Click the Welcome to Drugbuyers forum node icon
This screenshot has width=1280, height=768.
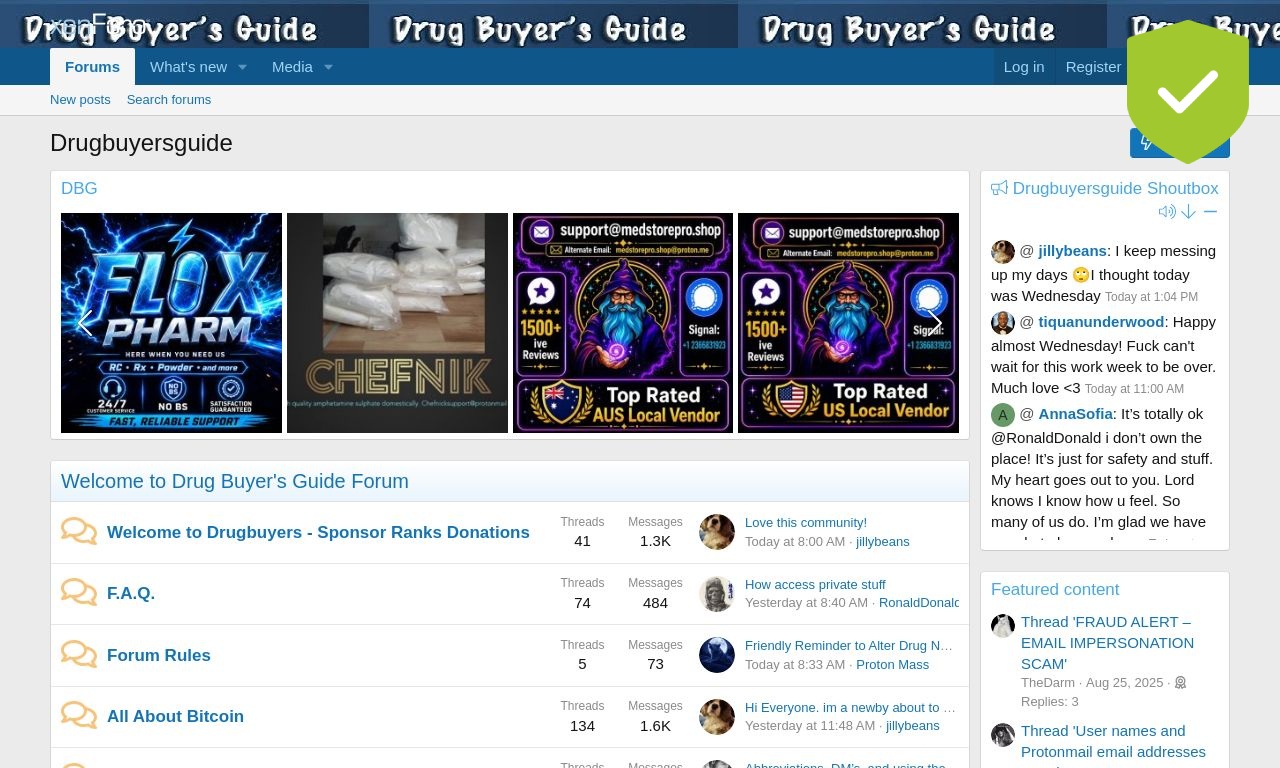point(79,531)
